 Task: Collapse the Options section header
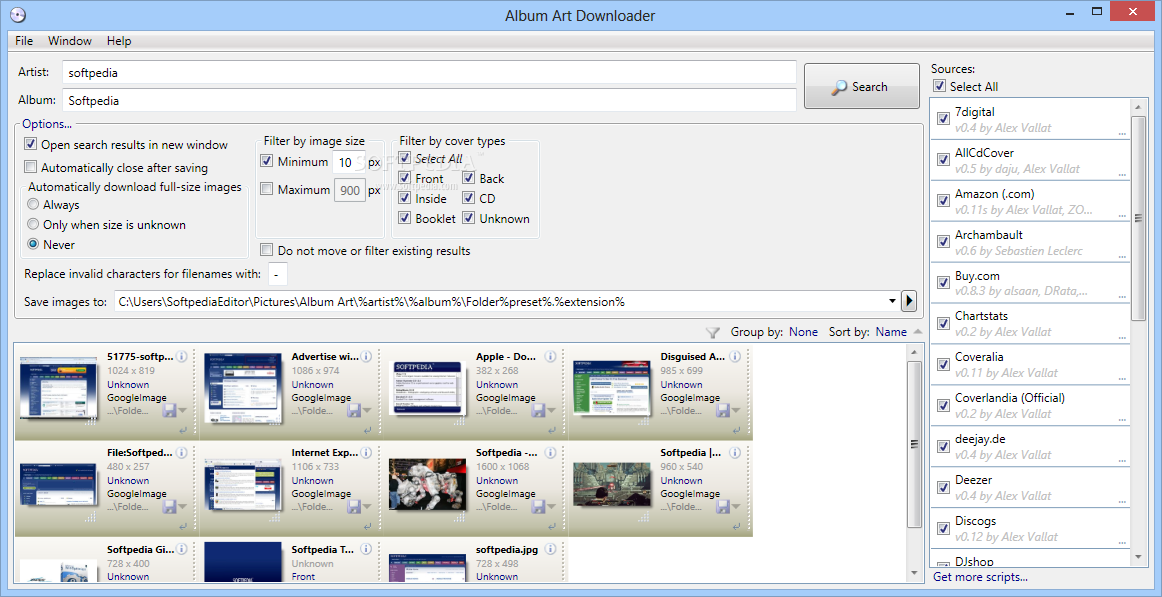click(x=47, y=124)
